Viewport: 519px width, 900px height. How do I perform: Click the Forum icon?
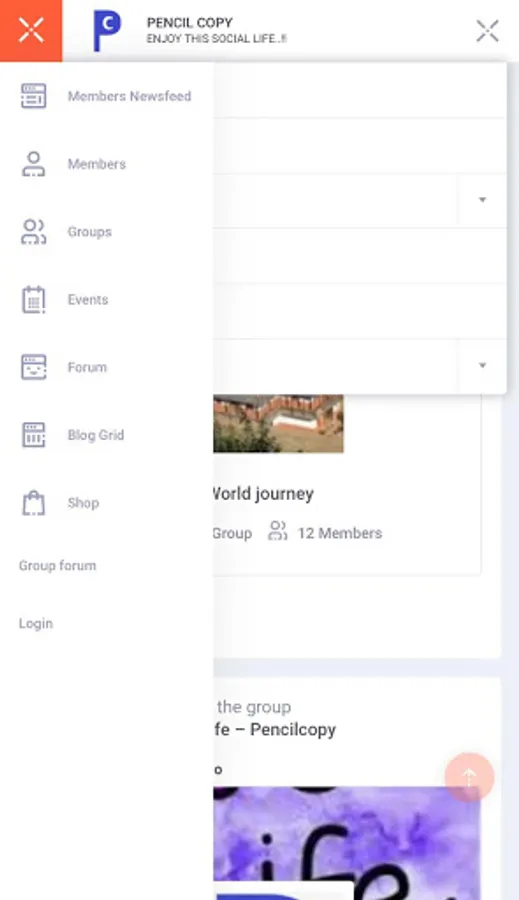coord(33,367)
